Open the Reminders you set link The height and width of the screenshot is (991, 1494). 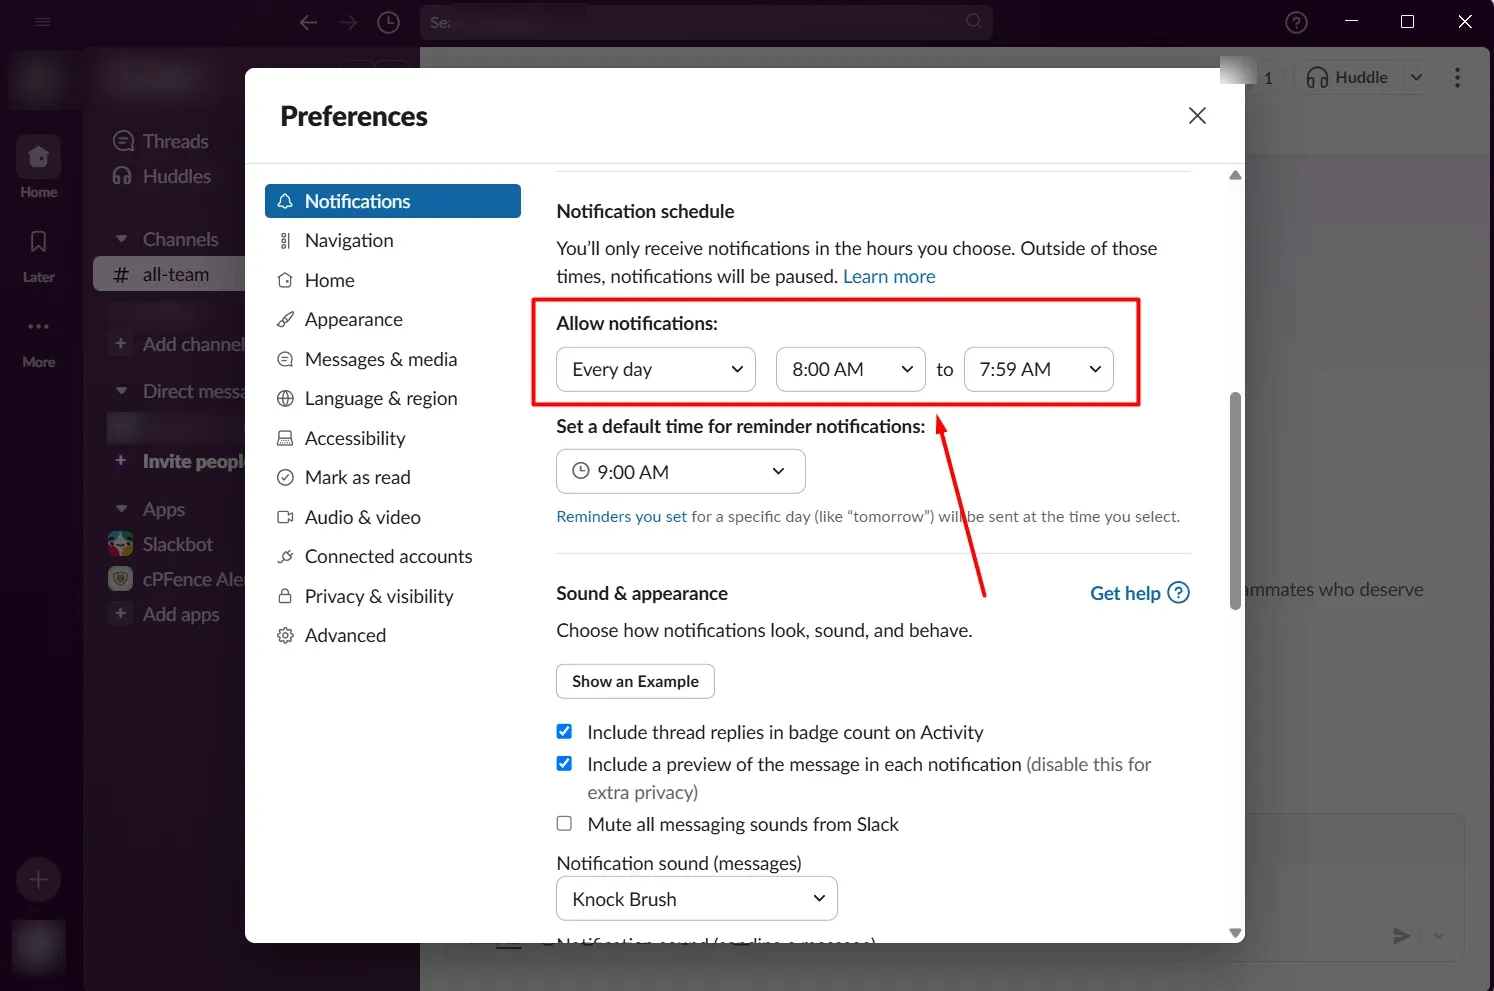click(622, 517)
